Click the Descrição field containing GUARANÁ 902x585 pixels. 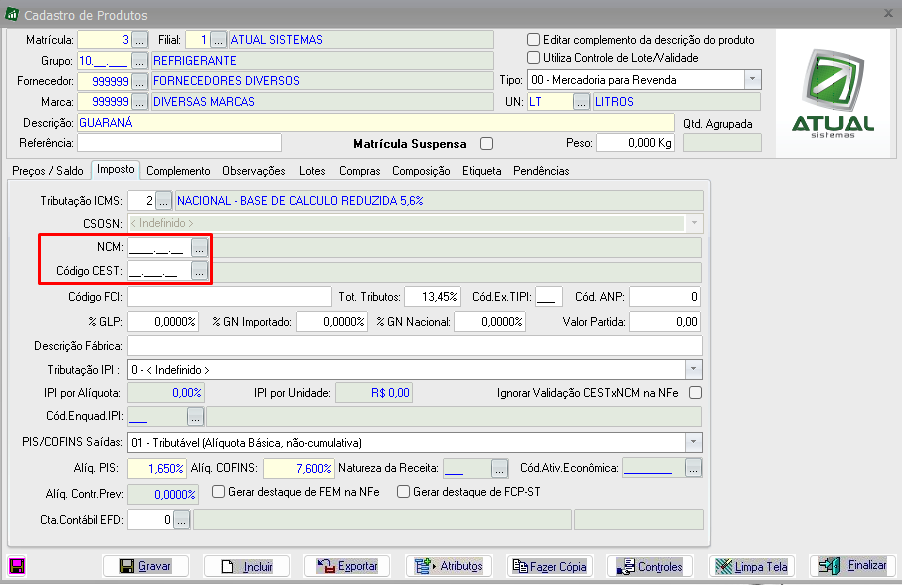(x=376, y=123)
